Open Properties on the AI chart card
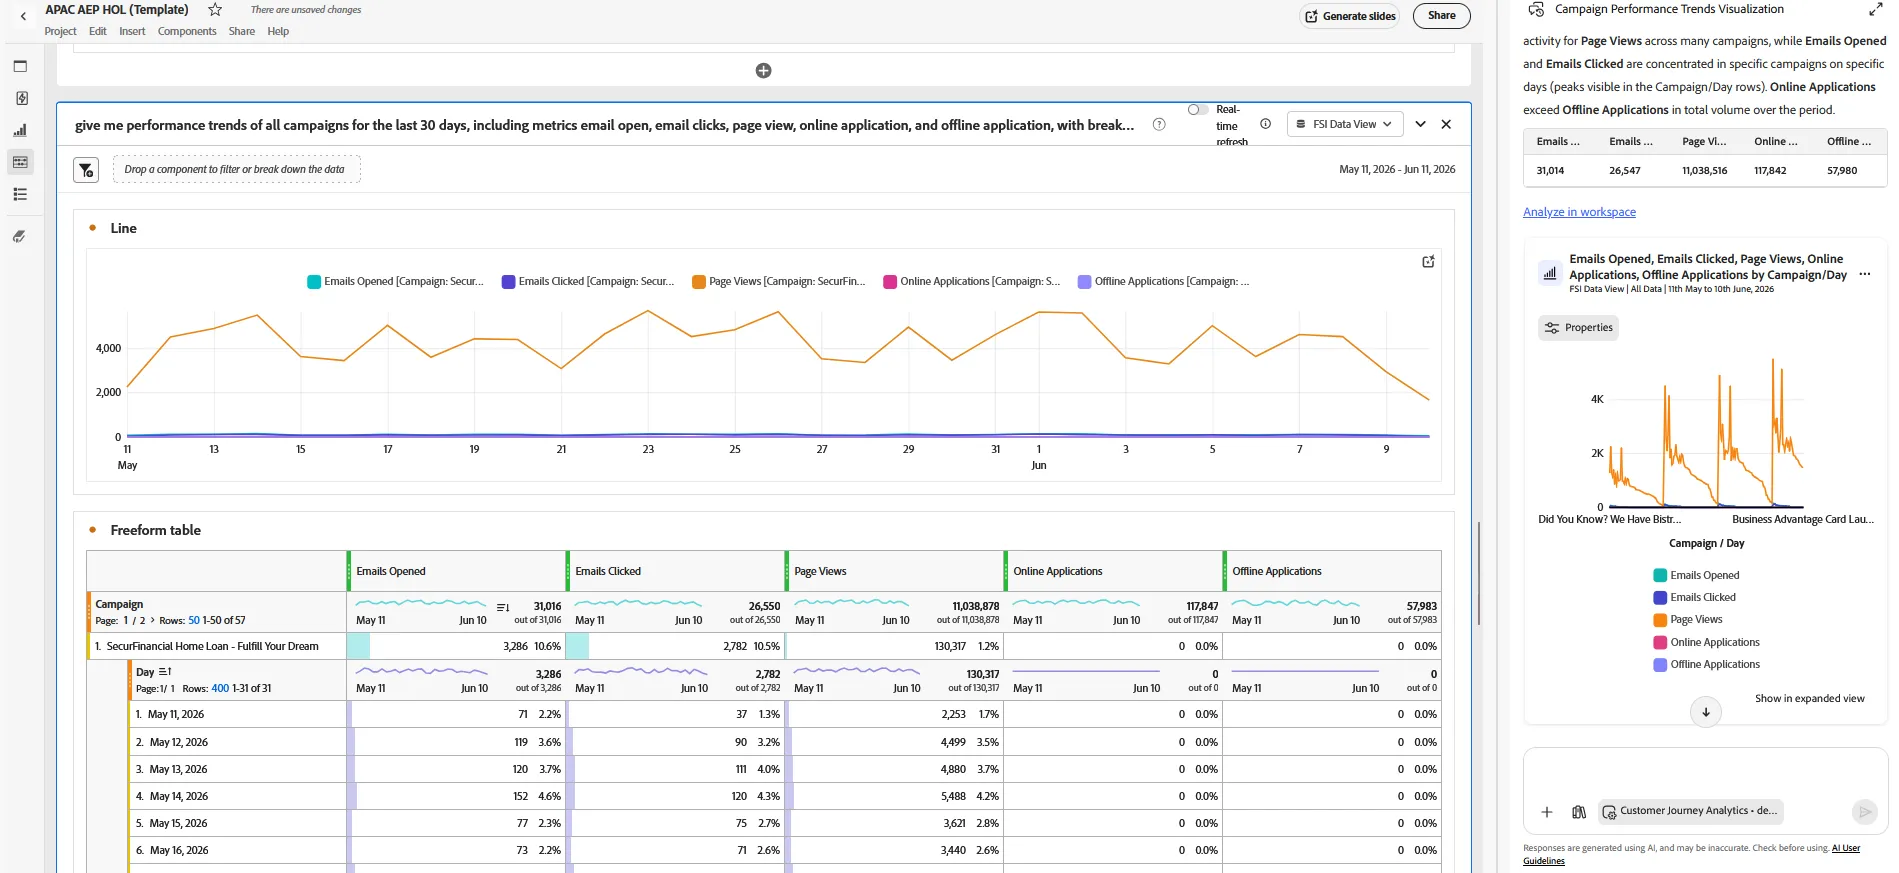 pos(1578,328)
